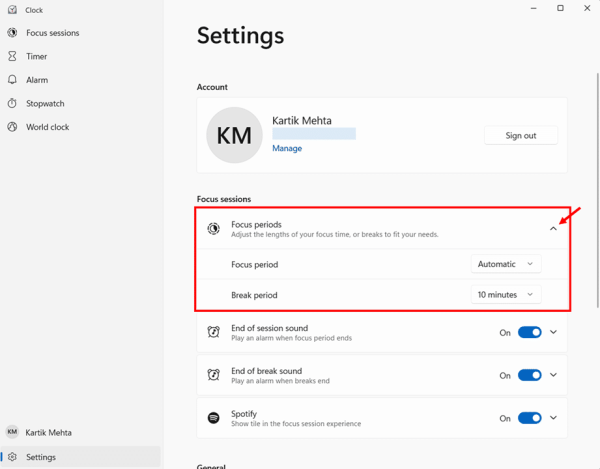
Task: Click the vertical scrollbar on the right
Action: click(x=598, y=190)
